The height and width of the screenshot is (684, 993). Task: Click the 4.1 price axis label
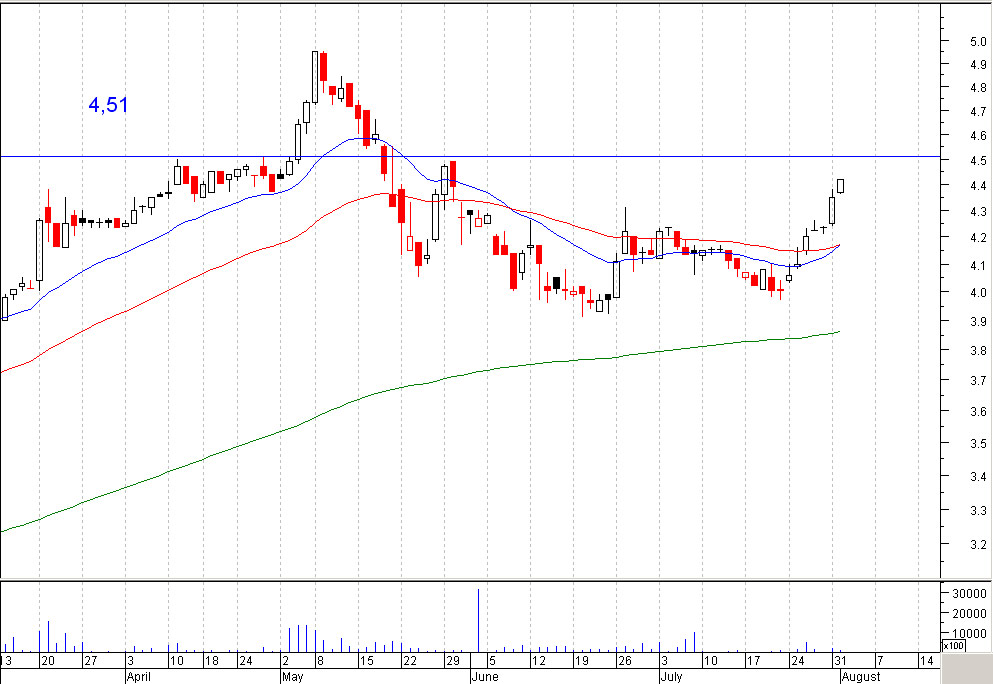[x=978, y=266]
